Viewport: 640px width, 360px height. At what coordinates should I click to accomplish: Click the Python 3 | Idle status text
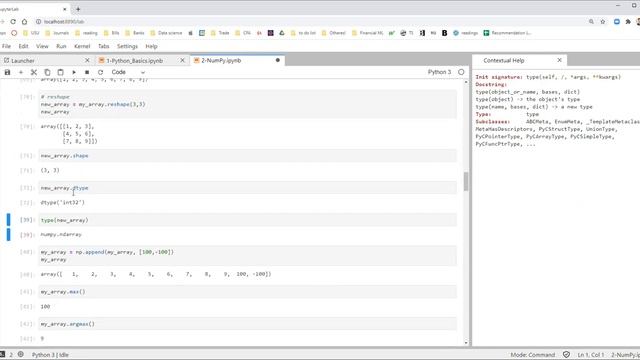coord(50,355)
